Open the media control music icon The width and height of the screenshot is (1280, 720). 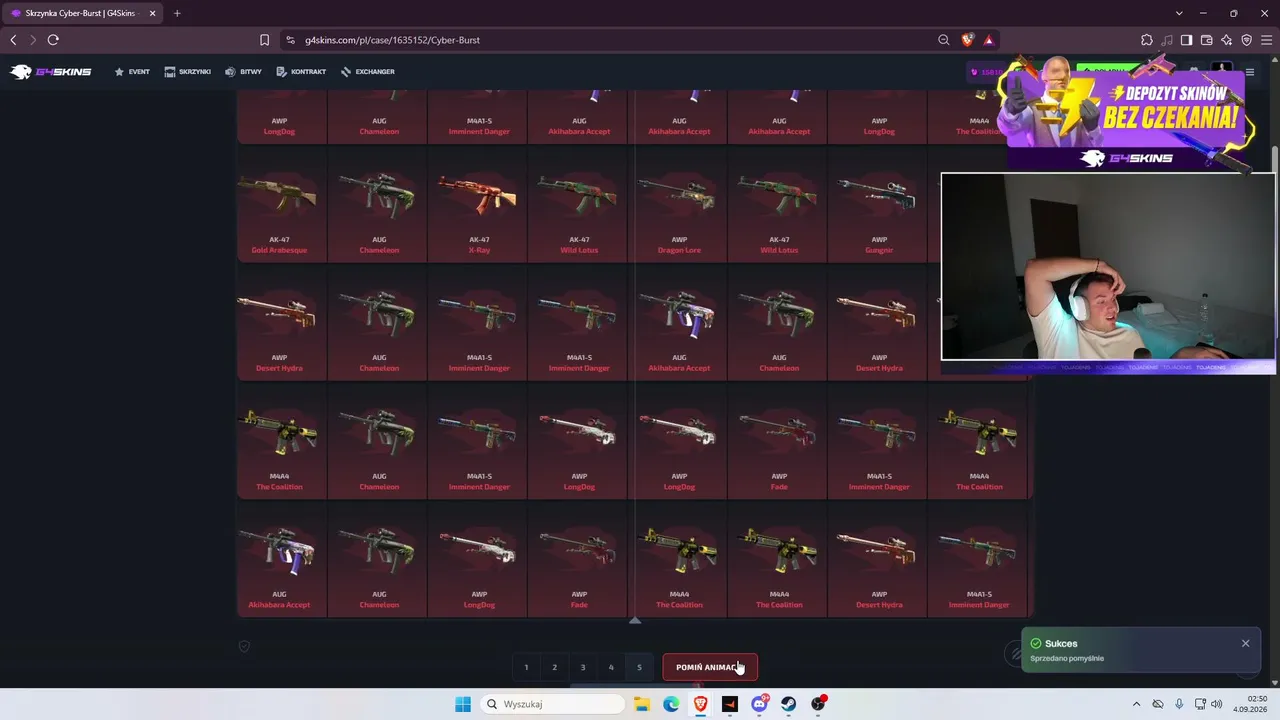click(x=1166, y=40)
